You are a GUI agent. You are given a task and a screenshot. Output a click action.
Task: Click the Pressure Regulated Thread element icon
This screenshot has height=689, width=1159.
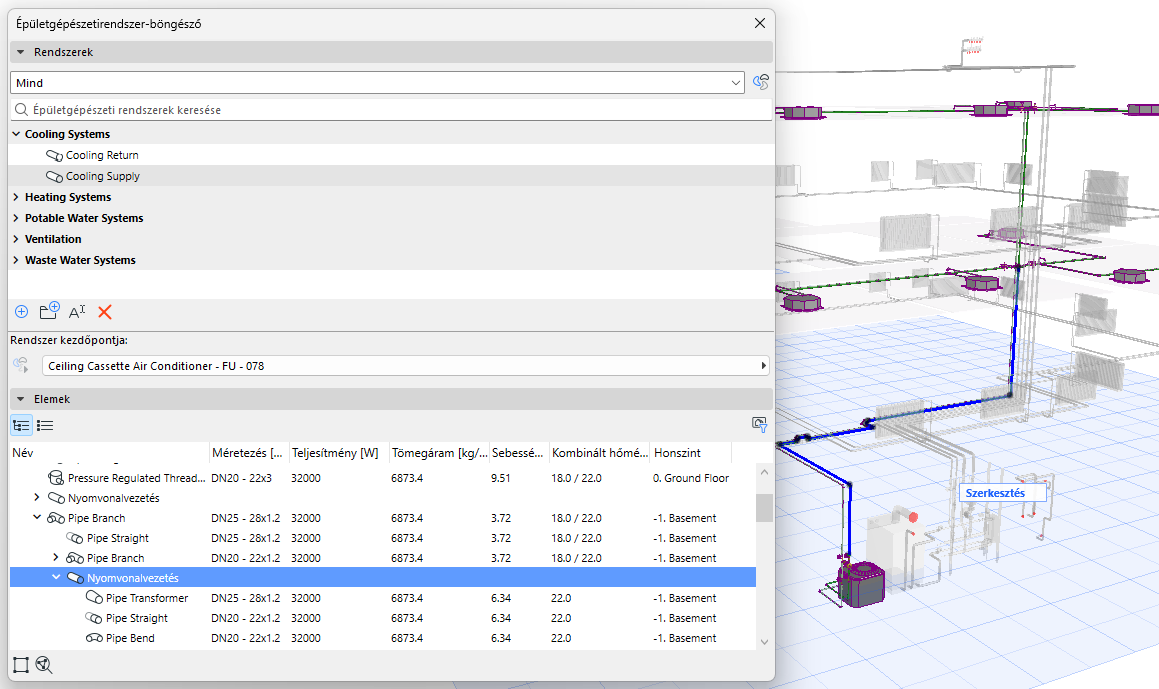click(x=55, y=478)
